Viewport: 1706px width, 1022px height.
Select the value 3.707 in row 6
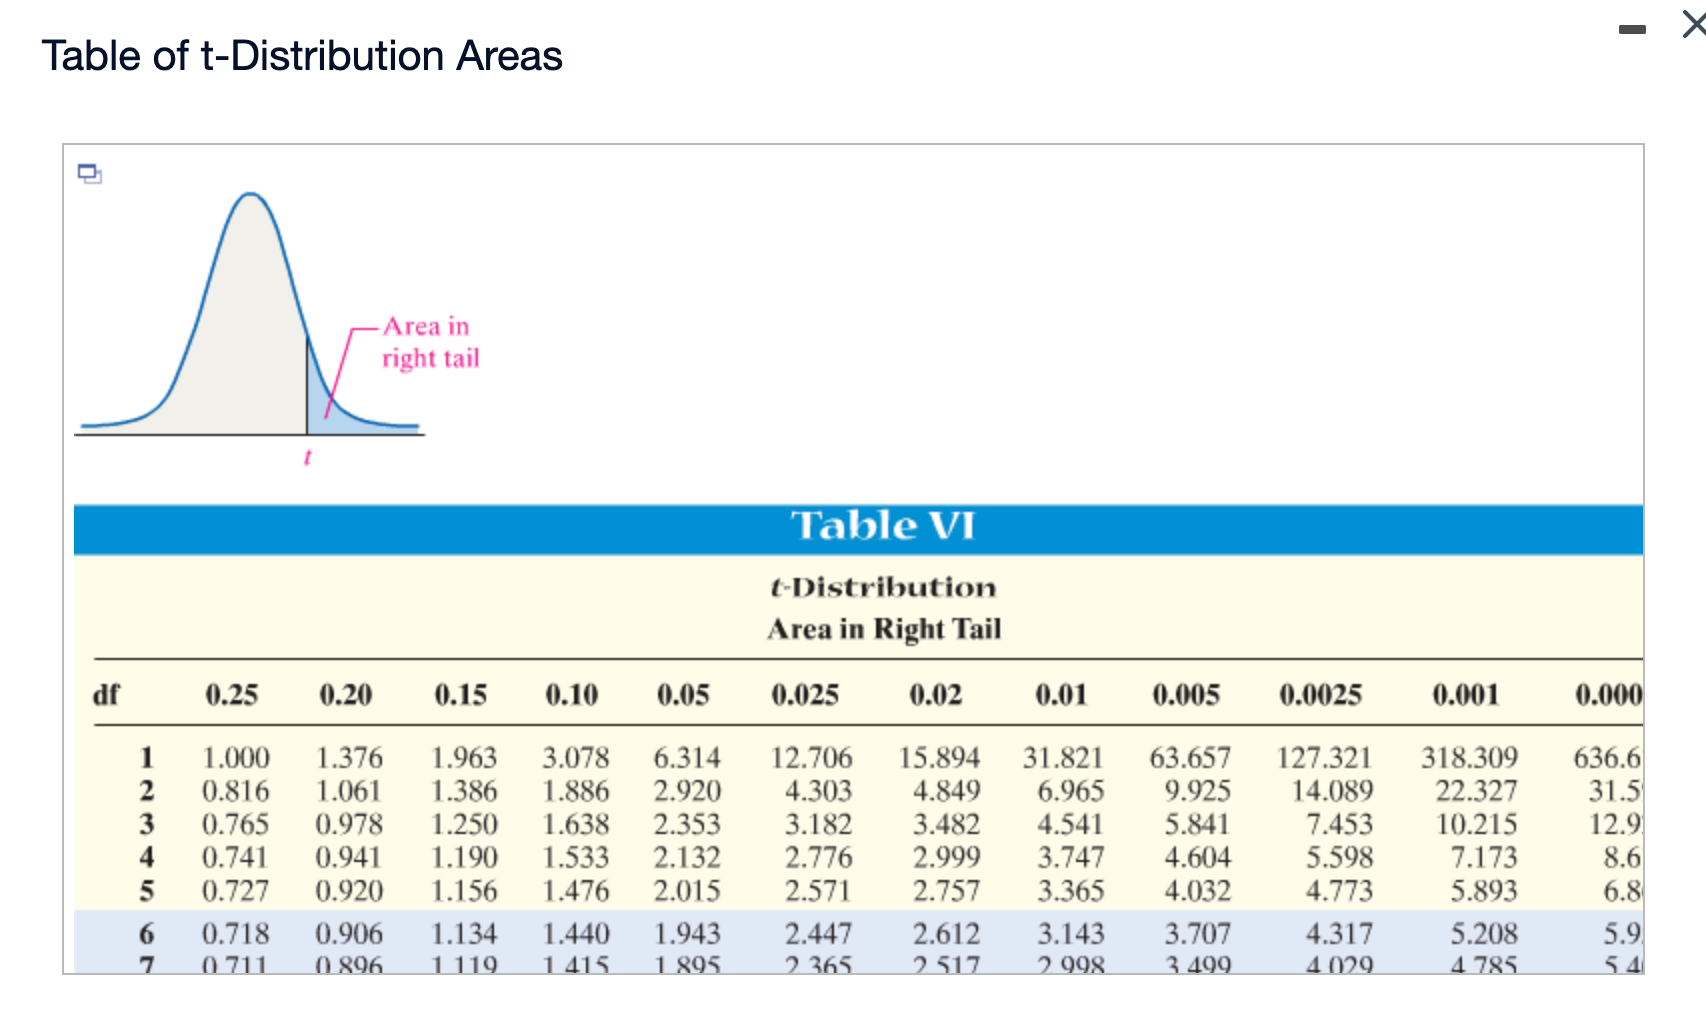pos(1197,933)
